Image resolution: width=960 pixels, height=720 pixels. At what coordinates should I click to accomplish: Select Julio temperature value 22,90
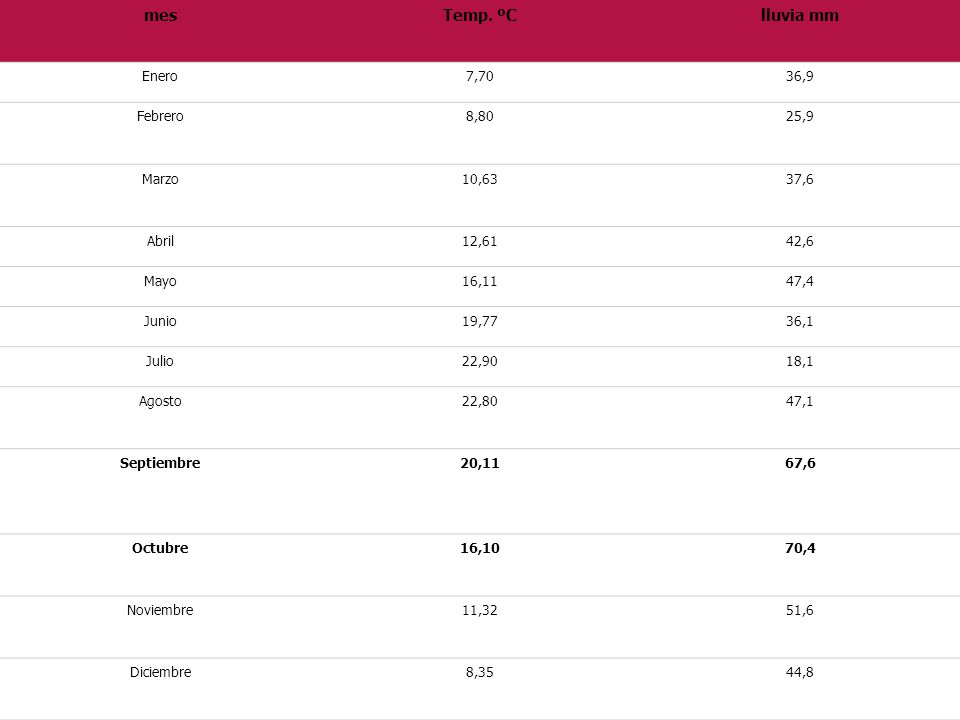[x=479, y=361]
